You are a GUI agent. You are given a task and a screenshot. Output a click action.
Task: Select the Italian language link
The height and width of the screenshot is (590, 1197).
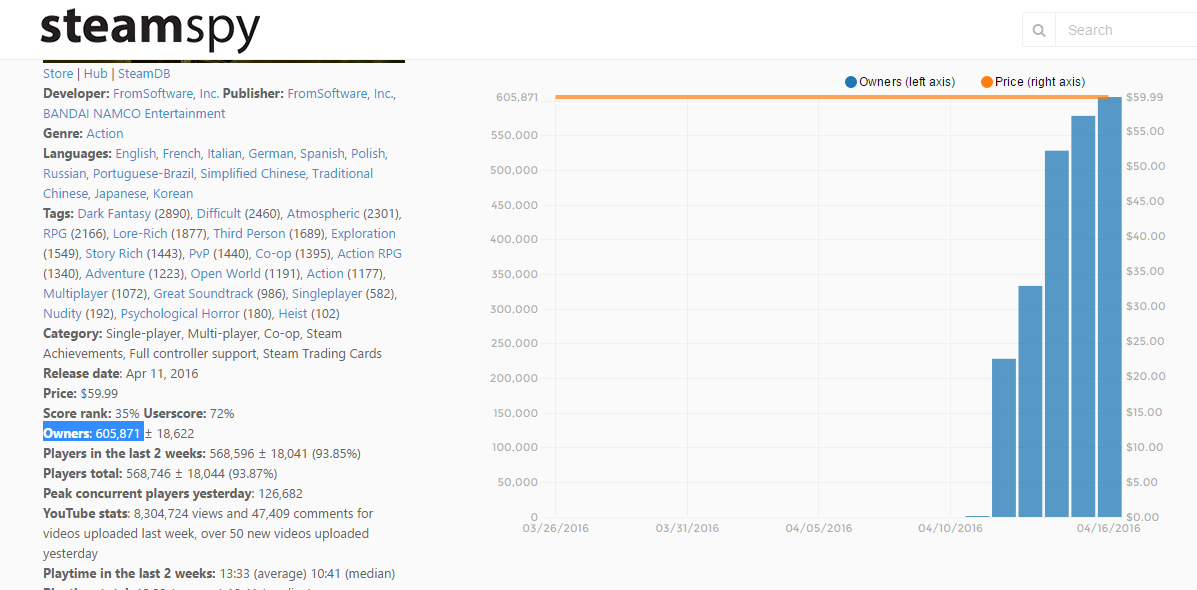224,153
